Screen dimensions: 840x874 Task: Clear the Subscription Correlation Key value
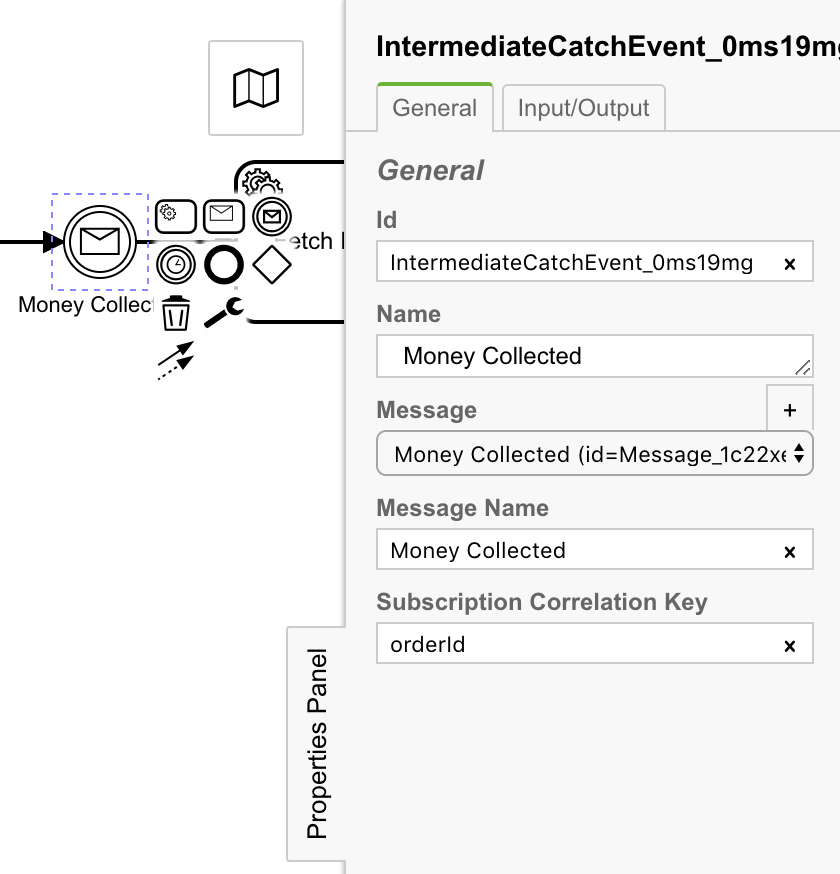pos(790,644)
